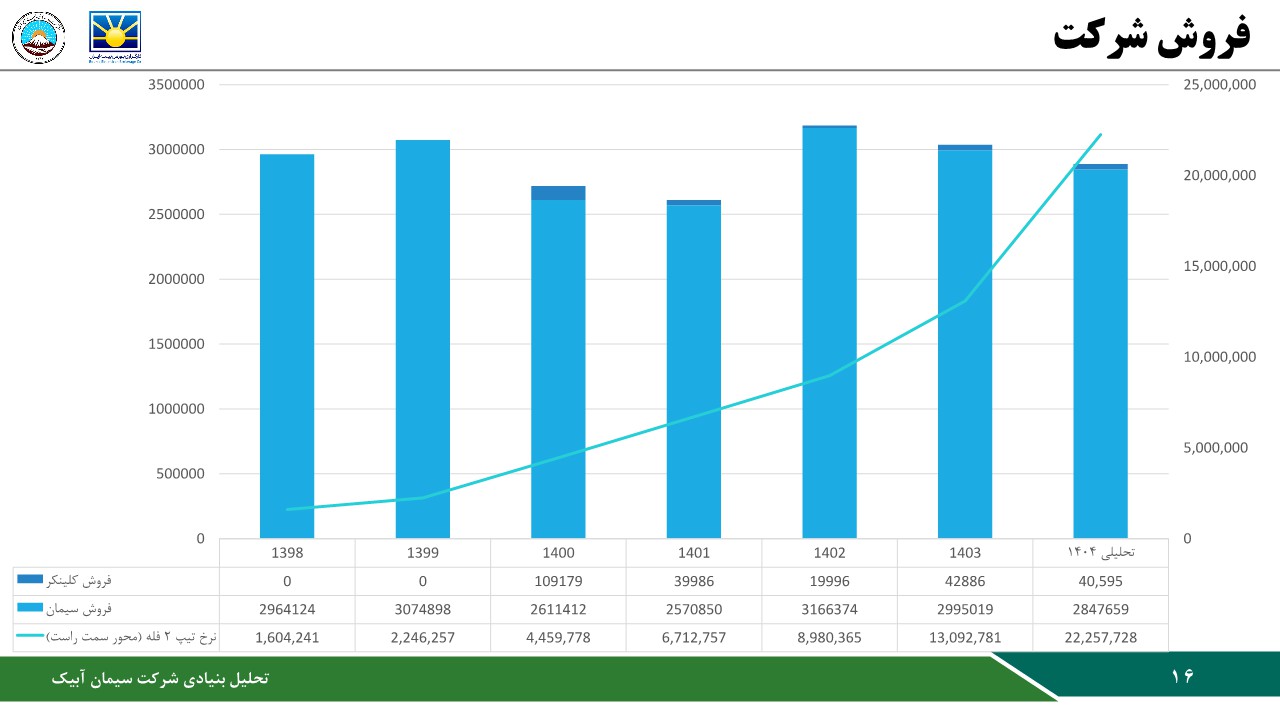The width and height of the screenshot is (1280, 720).
Task: Click the footer text تحلیل بنیادی شرکت سیمان آبیک
Action: tap(160, 678)
